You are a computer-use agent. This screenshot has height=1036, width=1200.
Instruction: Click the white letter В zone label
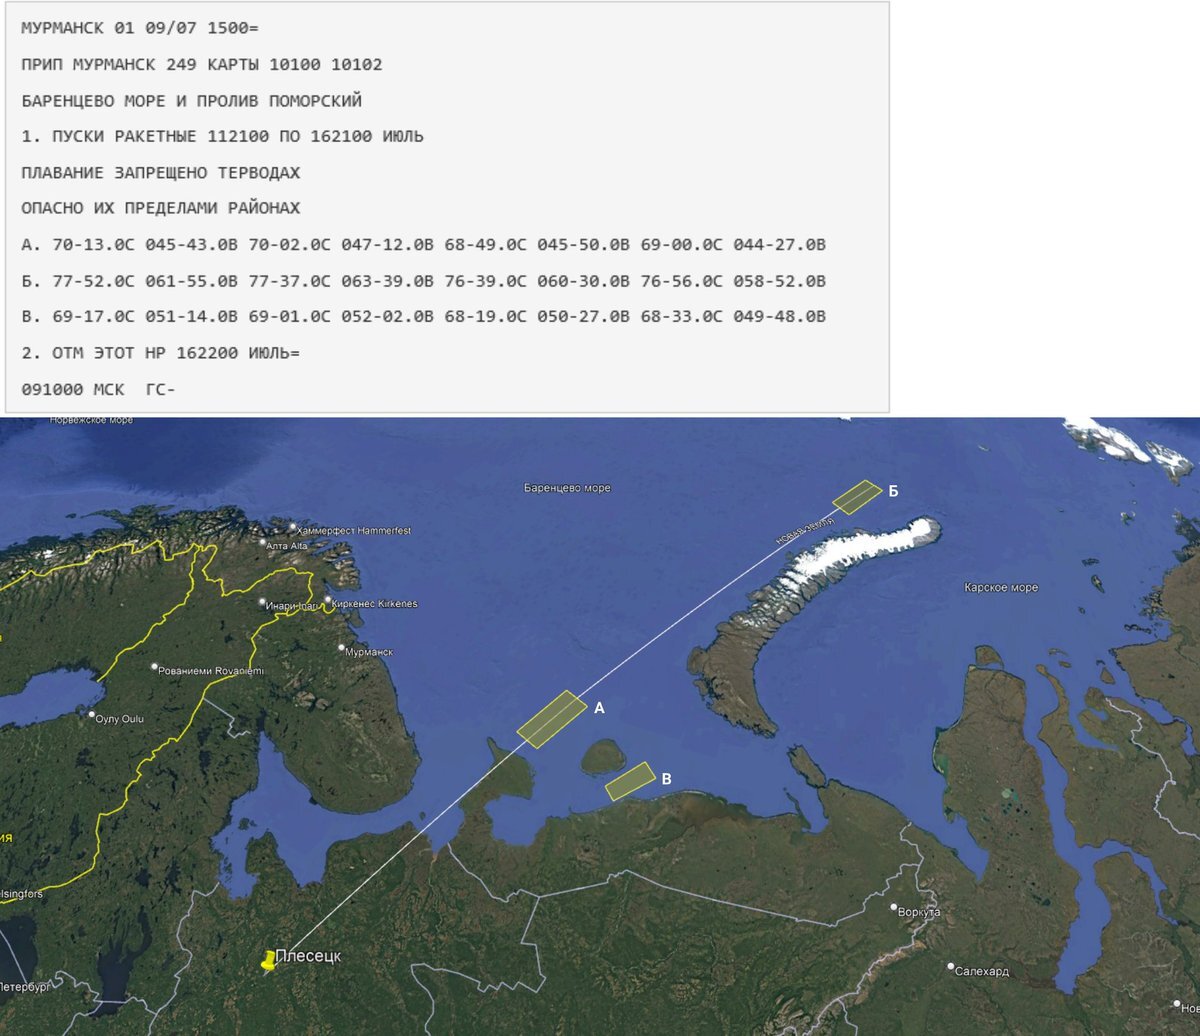[667, 778]
